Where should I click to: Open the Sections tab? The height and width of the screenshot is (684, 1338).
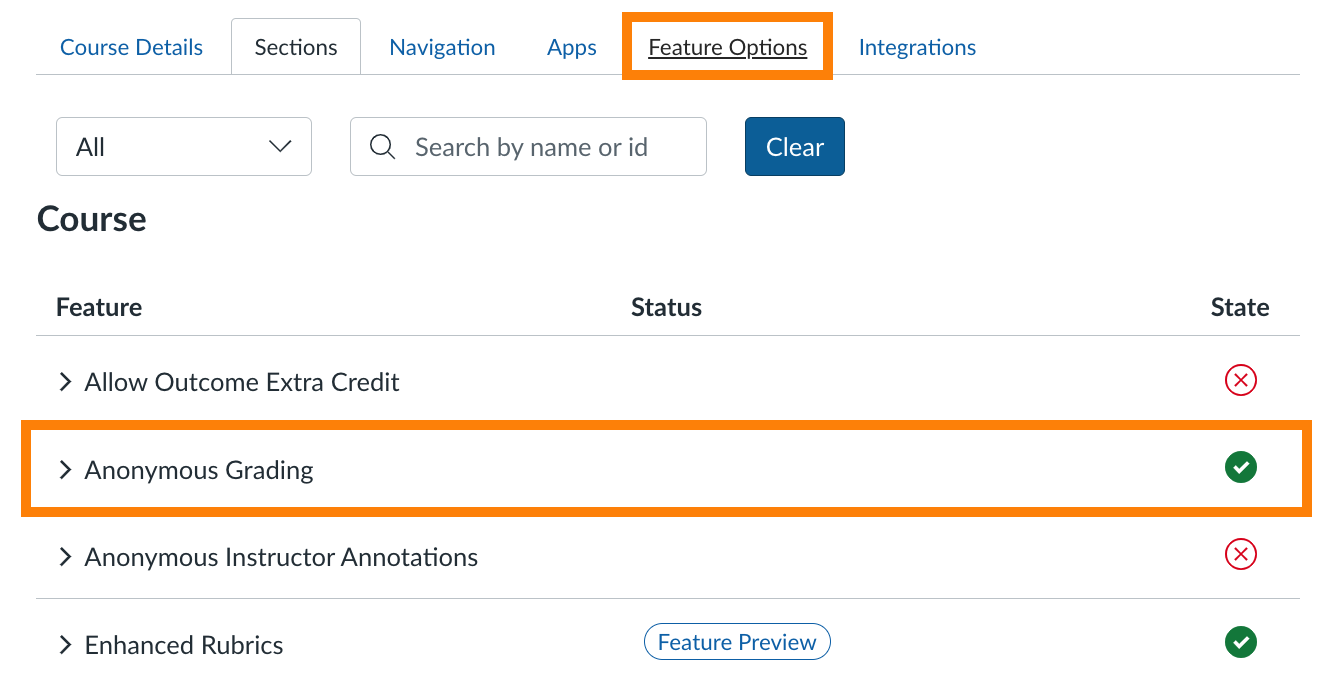pos(296,47)
